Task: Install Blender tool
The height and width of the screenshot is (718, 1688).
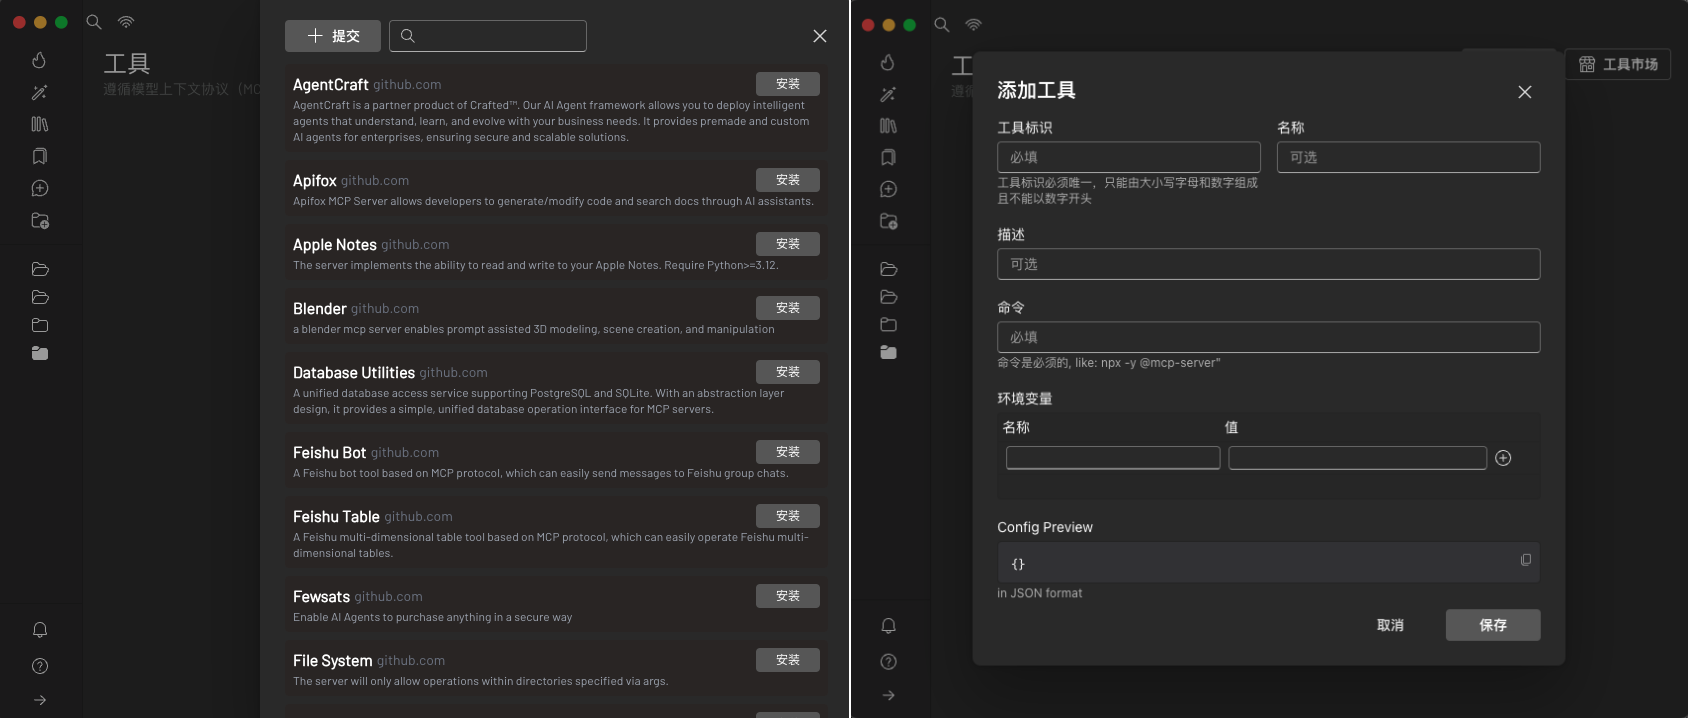Action: [788, 308]
